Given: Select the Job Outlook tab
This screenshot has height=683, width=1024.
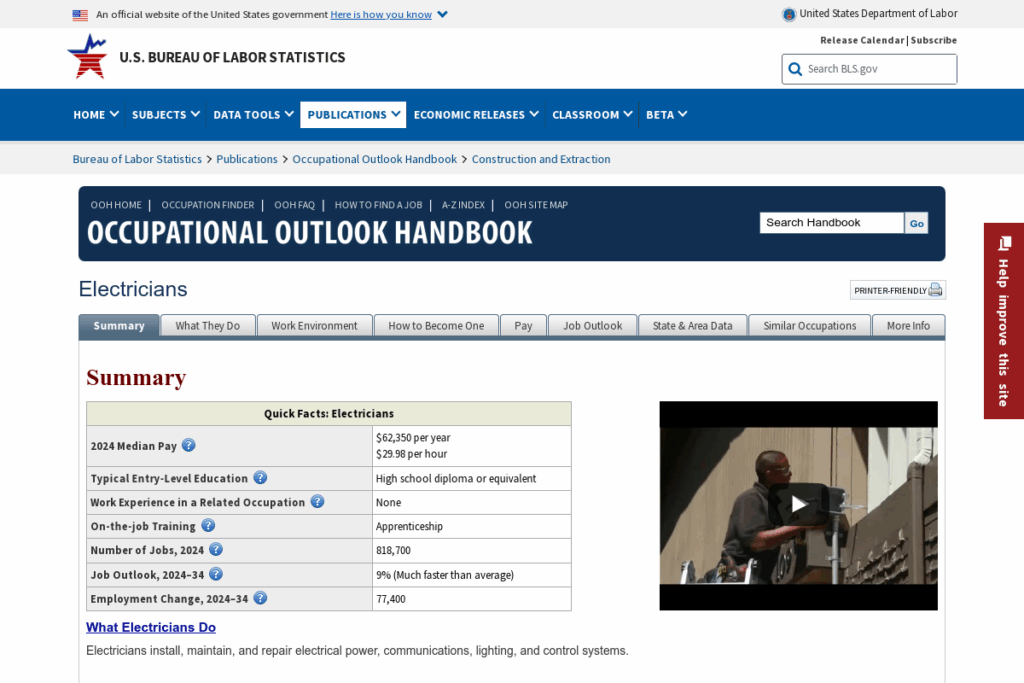Looking at the screenshot, I should coord(592,325).
